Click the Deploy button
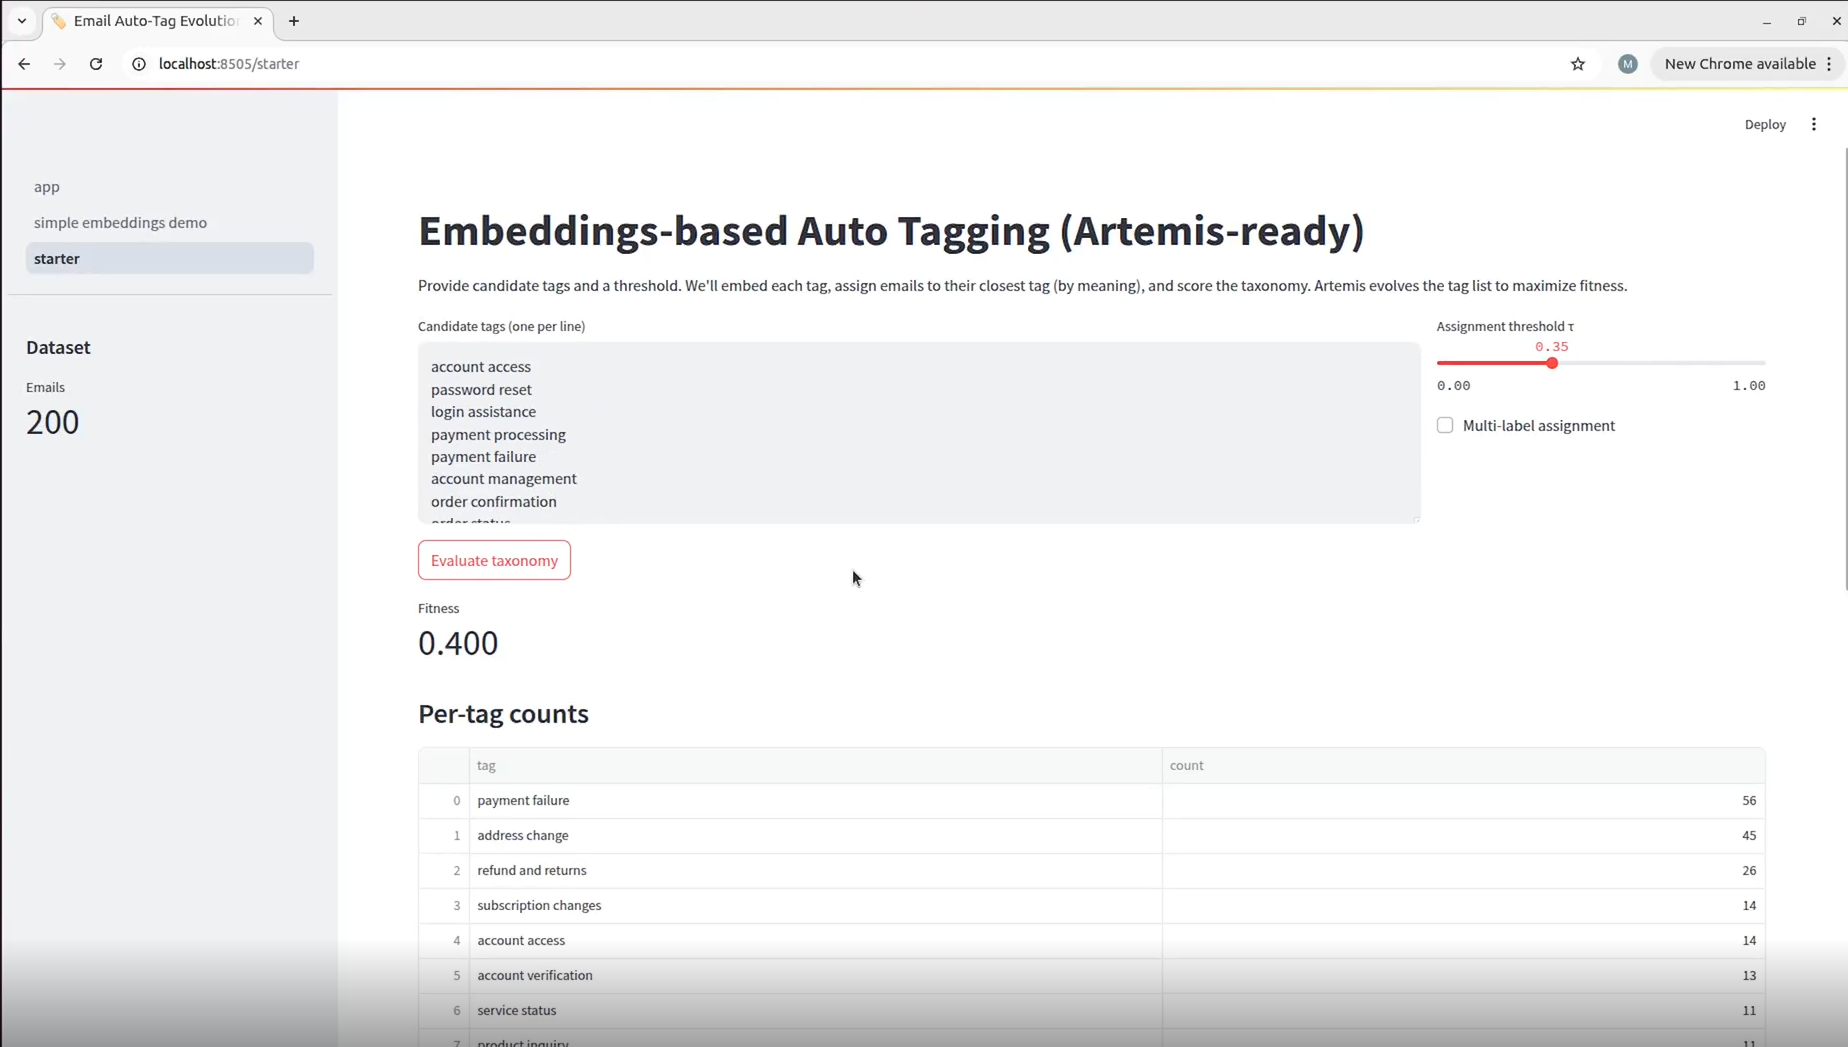Image resolution: width=1848 pixels, height=1047 pixels. [1764, 125]
